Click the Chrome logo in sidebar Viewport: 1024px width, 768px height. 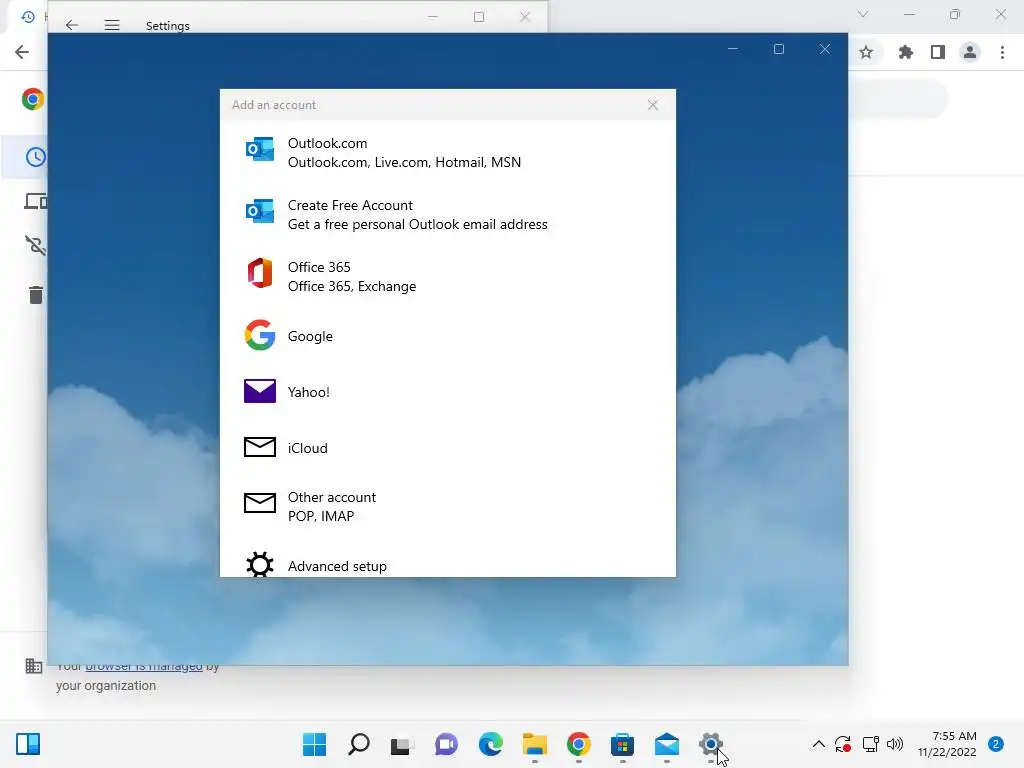pyautogui.click(x=33, y=99)
